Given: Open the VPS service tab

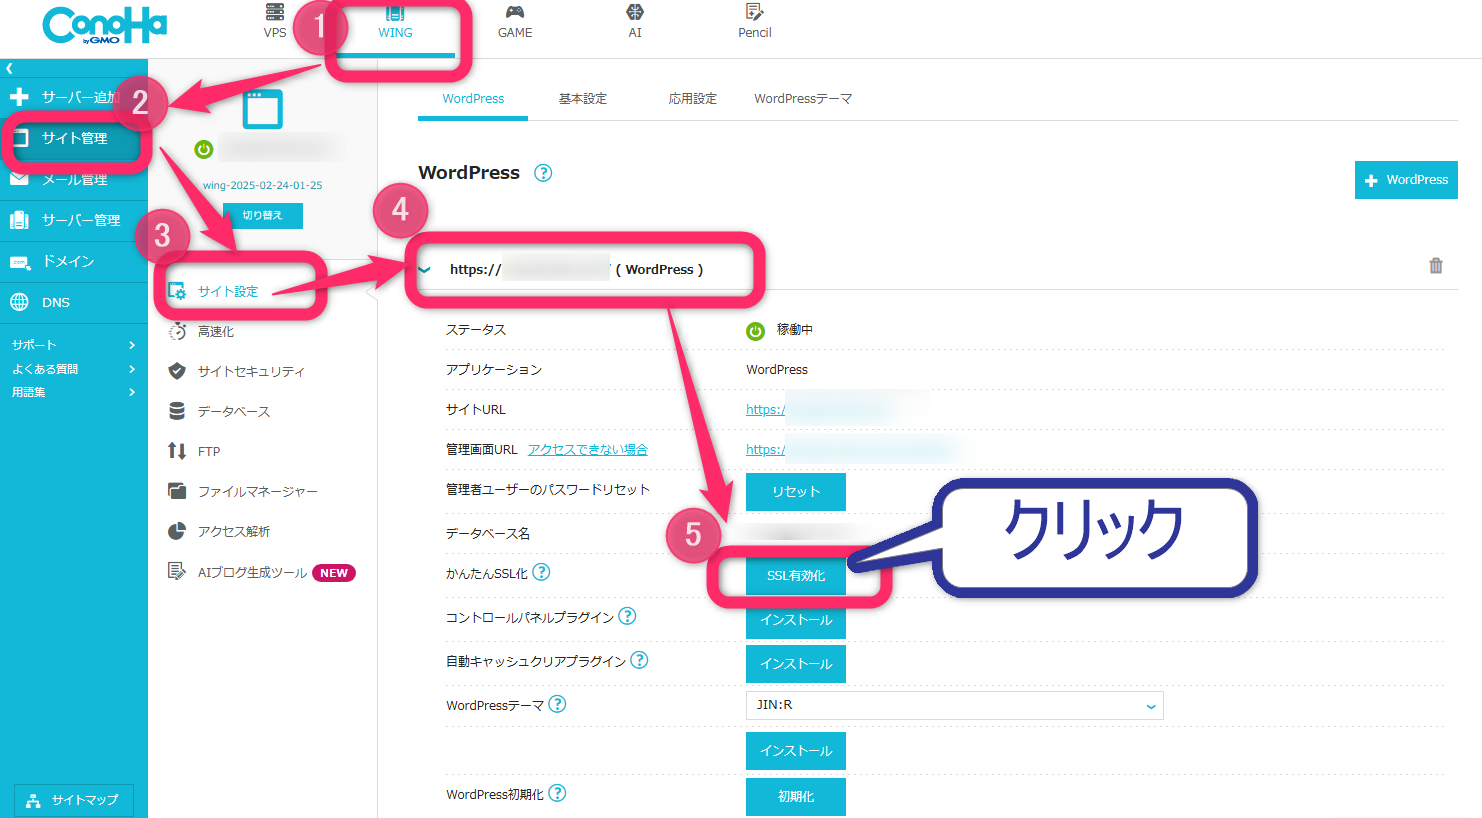Looking at the screenshot, I should tap(275, 22).
